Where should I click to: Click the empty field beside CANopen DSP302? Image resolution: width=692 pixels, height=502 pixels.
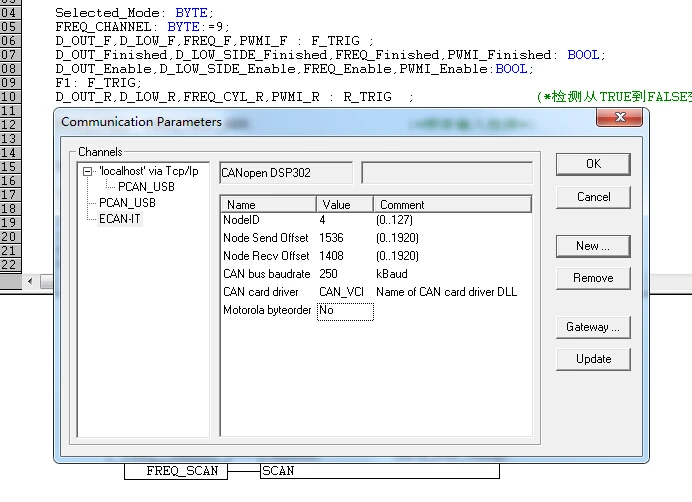tap(447, 173)
